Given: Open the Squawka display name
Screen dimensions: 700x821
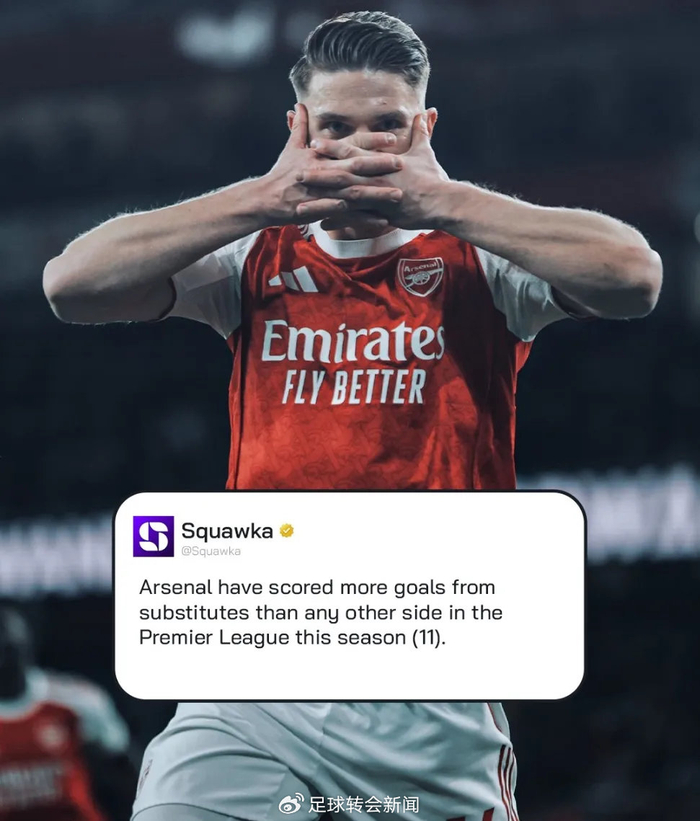Looking at the screenshot, I should [227, 531].
